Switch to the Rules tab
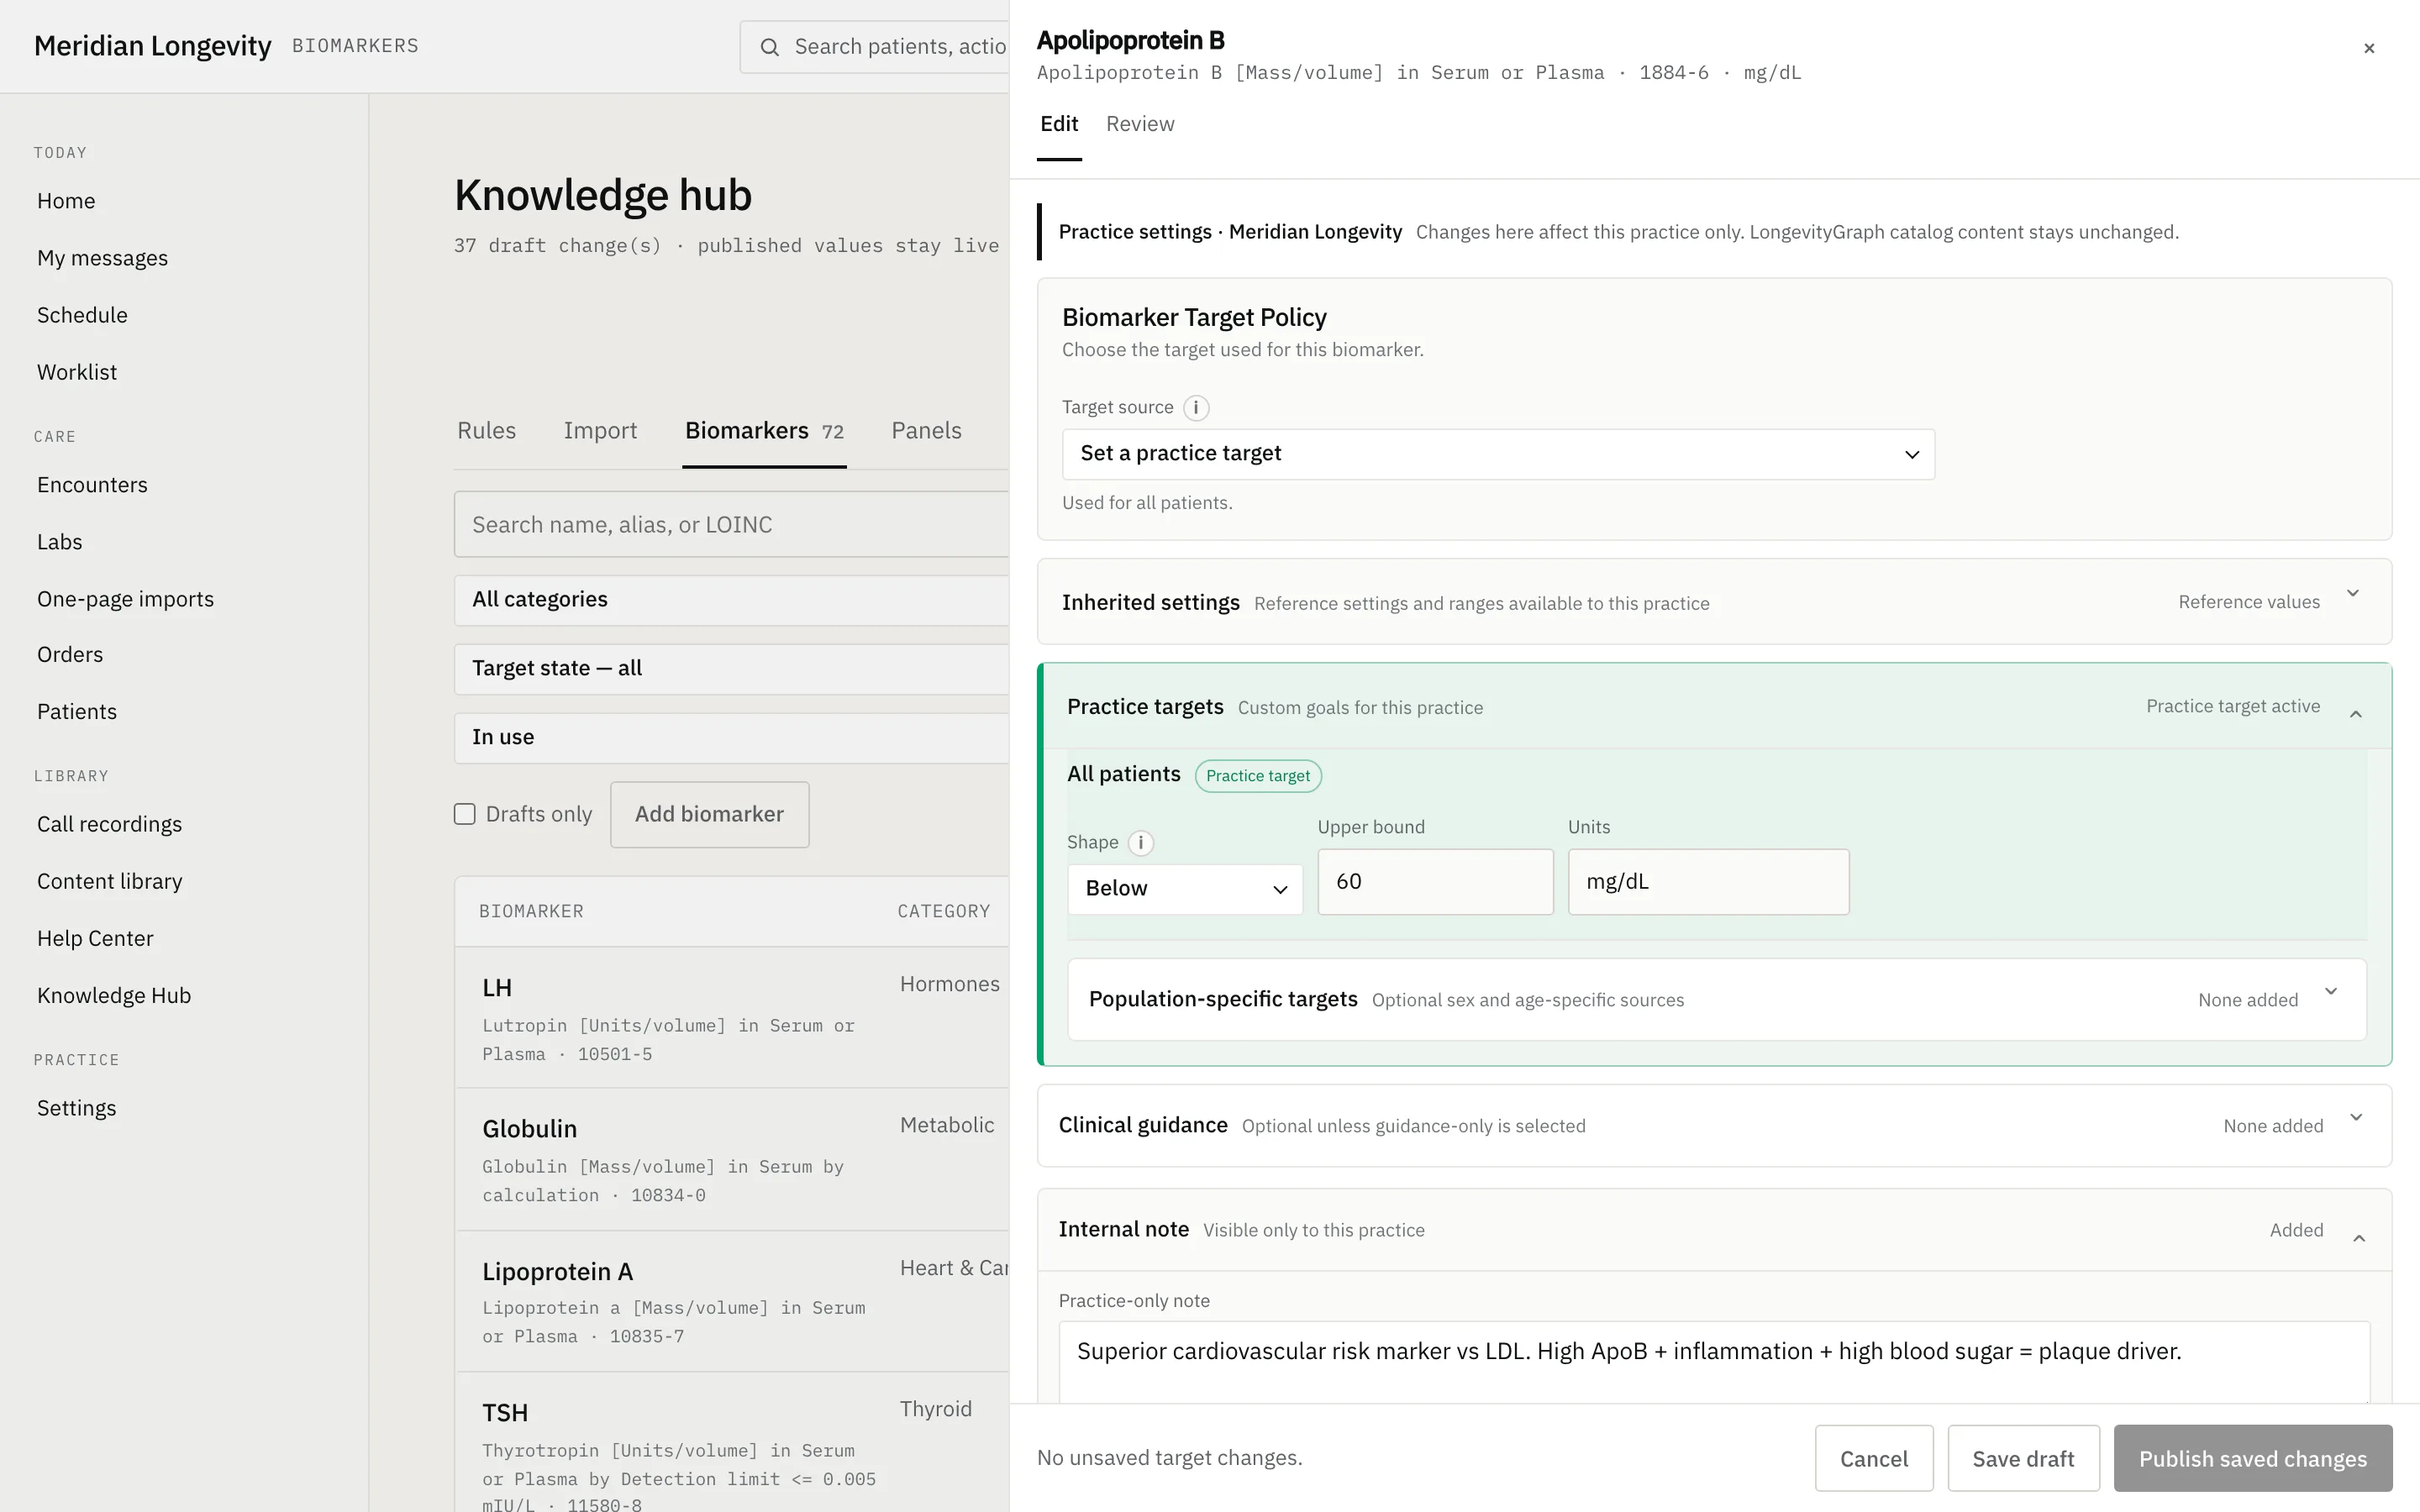This screenshot has width=2420, height=1512. [486, 431]
